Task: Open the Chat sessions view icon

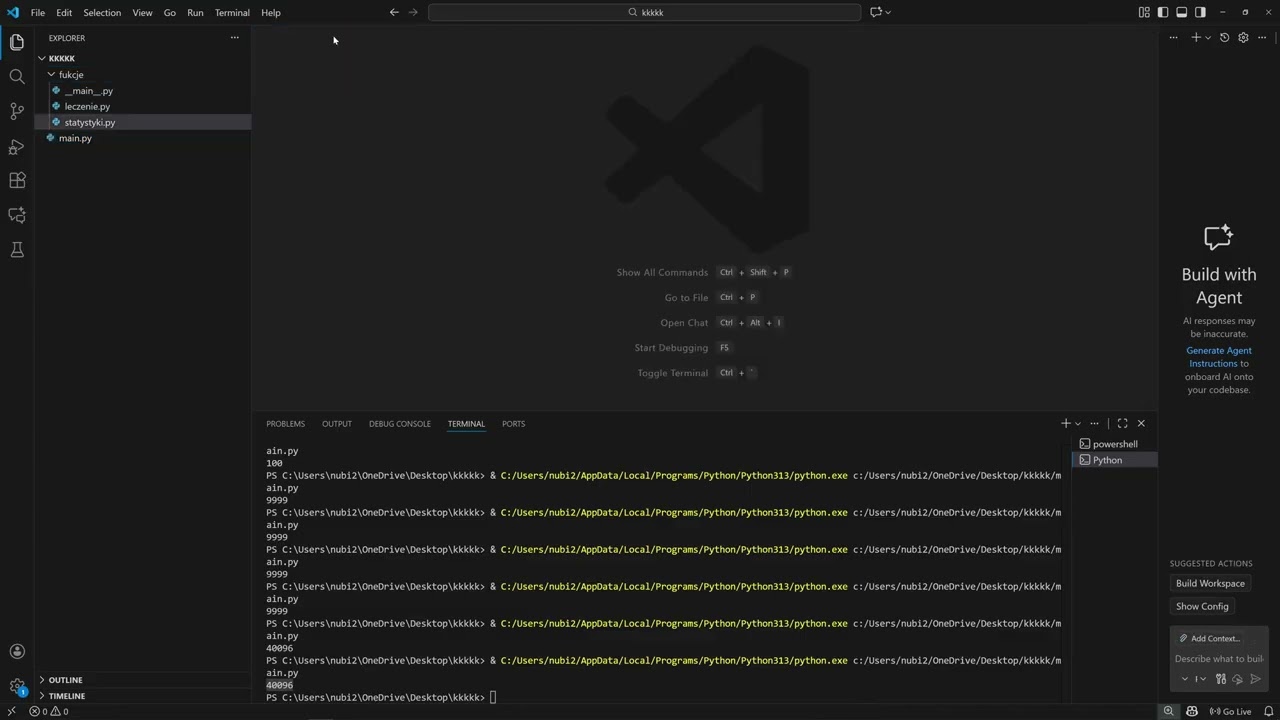Action: [x=17, y=215]
